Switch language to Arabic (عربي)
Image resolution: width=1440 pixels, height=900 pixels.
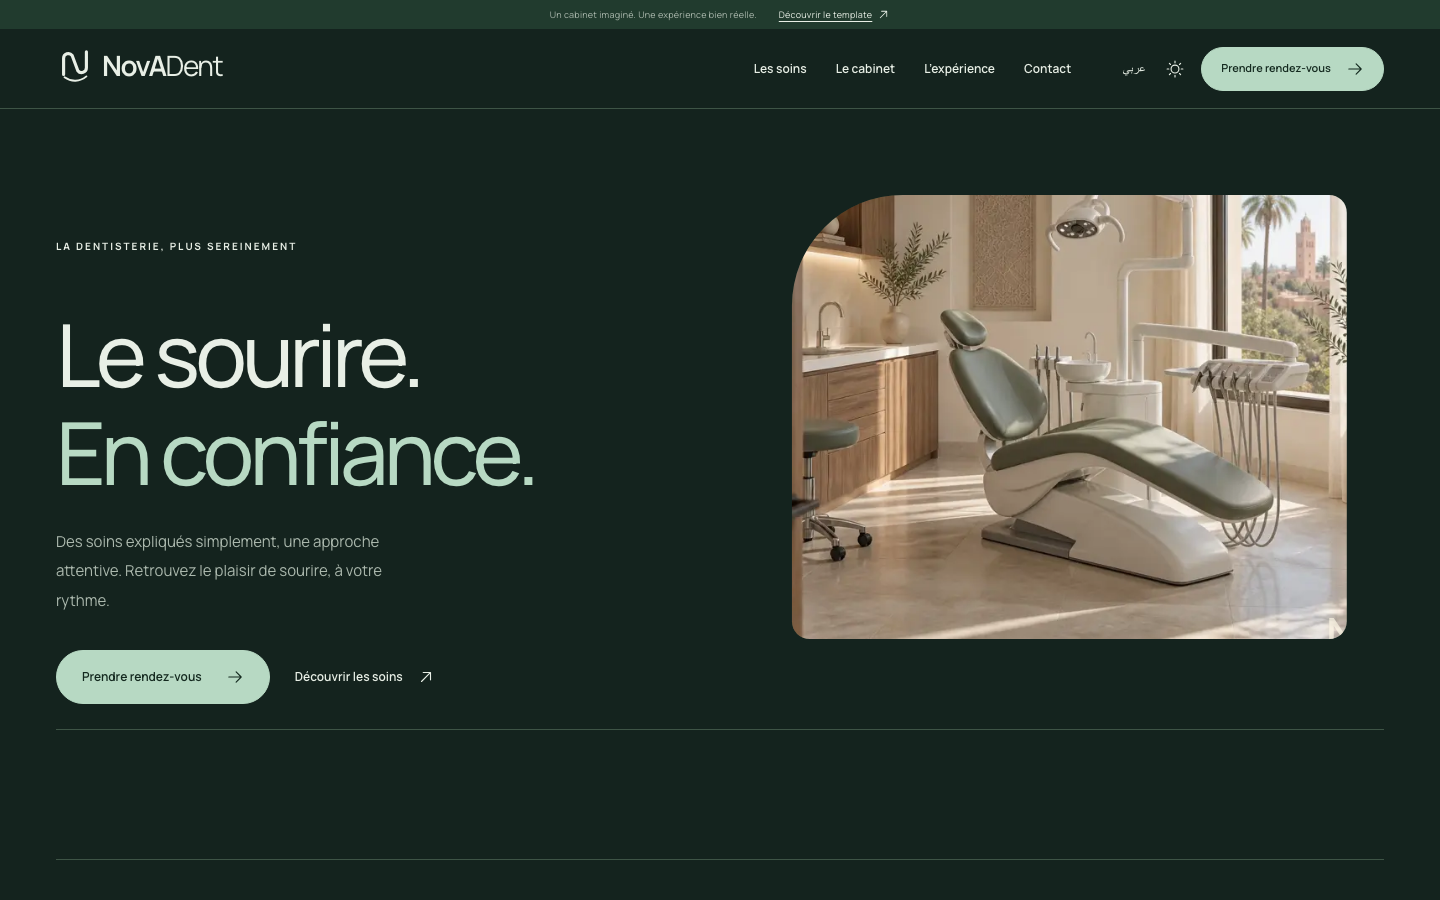pyautogui.click(x=1133, y=69)
